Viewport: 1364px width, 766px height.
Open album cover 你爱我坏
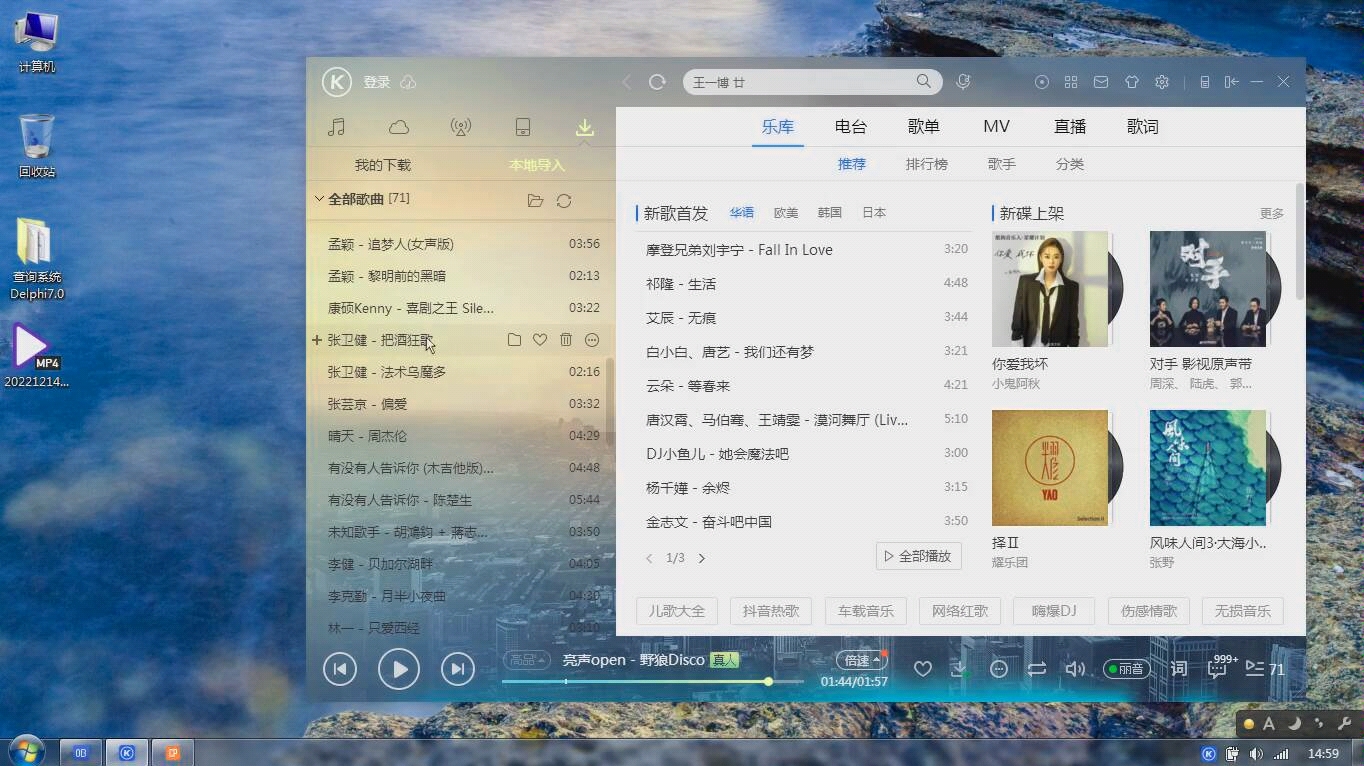(1050, 289)
